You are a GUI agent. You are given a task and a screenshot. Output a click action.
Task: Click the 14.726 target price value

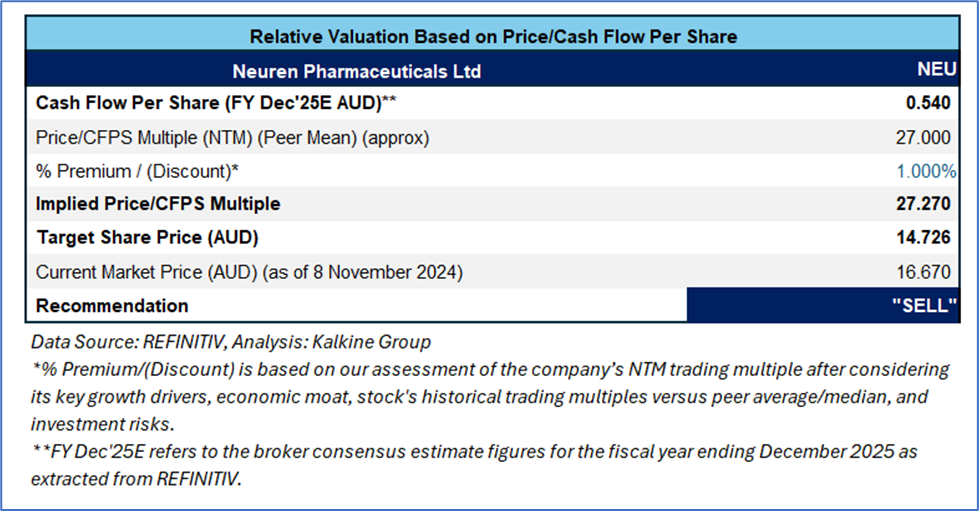tap(923, 237)
